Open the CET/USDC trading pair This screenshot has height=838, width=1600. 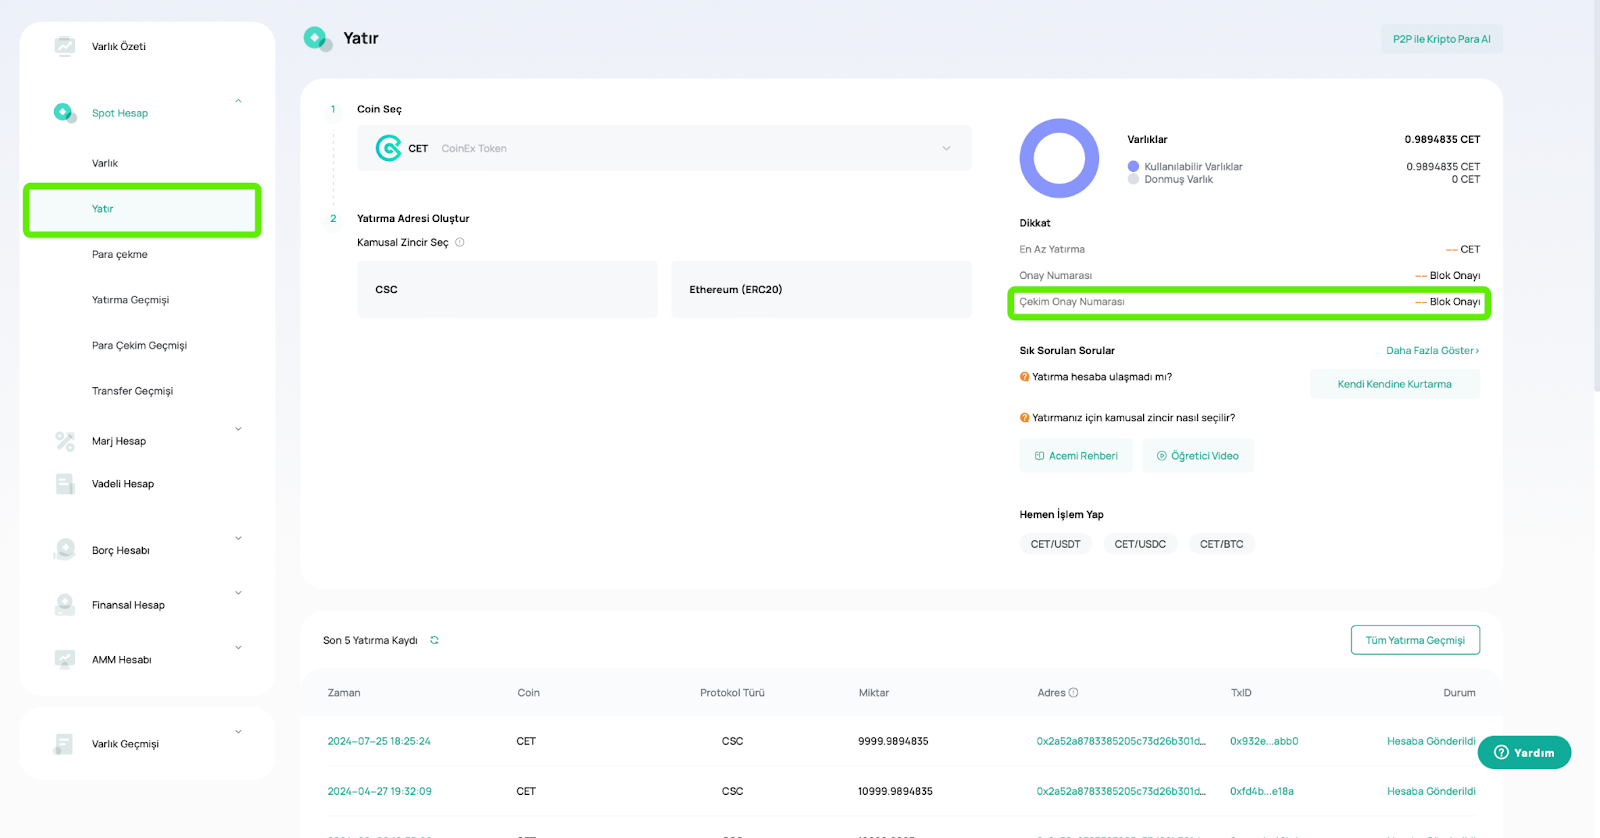[x=1140, y=544]
